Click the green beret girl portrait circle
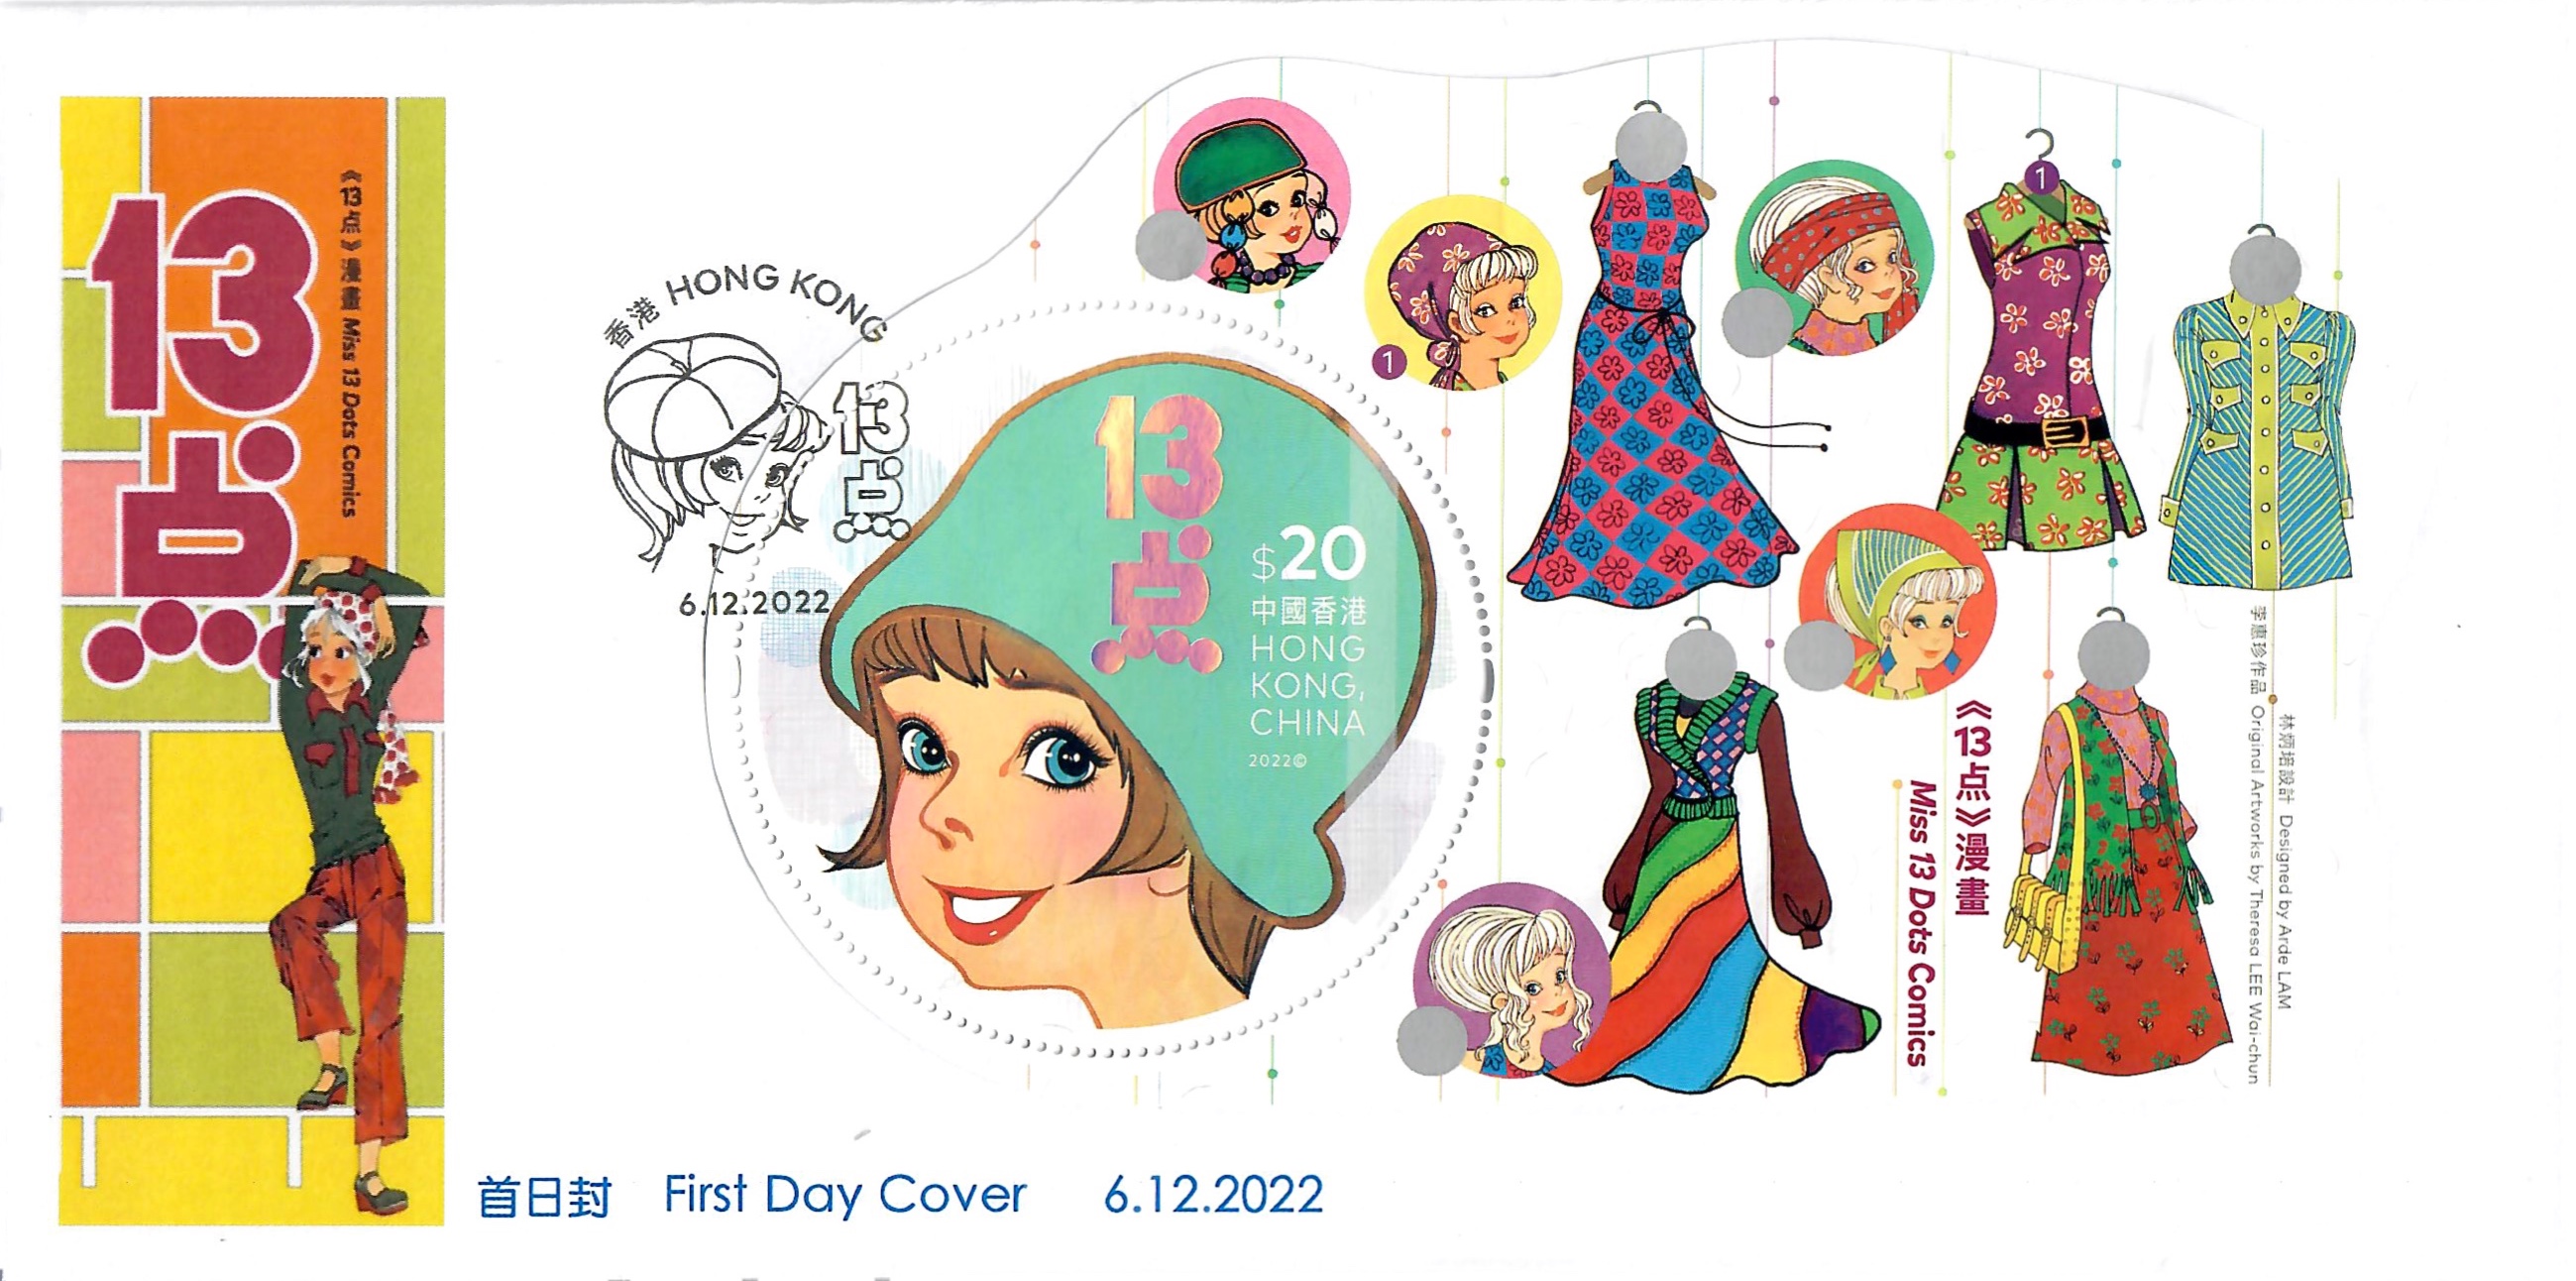This screenshot has height=1281, width=2576. click(1251, 195)
